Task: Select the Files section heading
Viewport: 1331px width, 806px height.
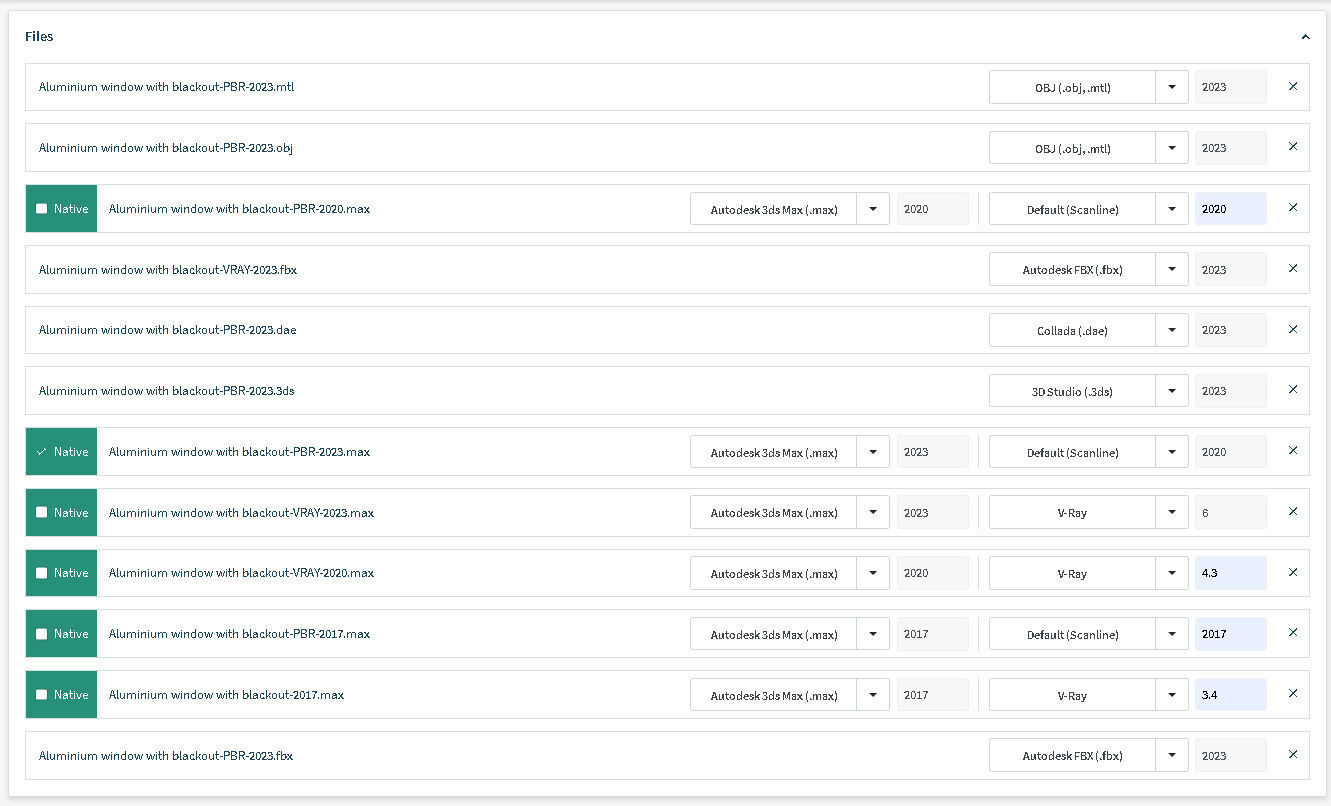Action: (x=39, y=36)
